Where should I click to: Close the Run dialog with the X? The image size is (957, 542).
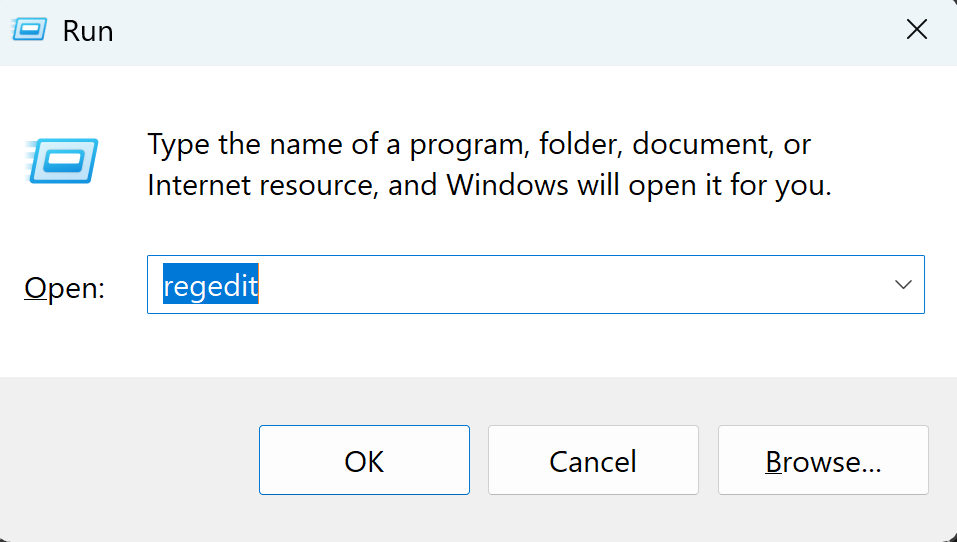916,30
